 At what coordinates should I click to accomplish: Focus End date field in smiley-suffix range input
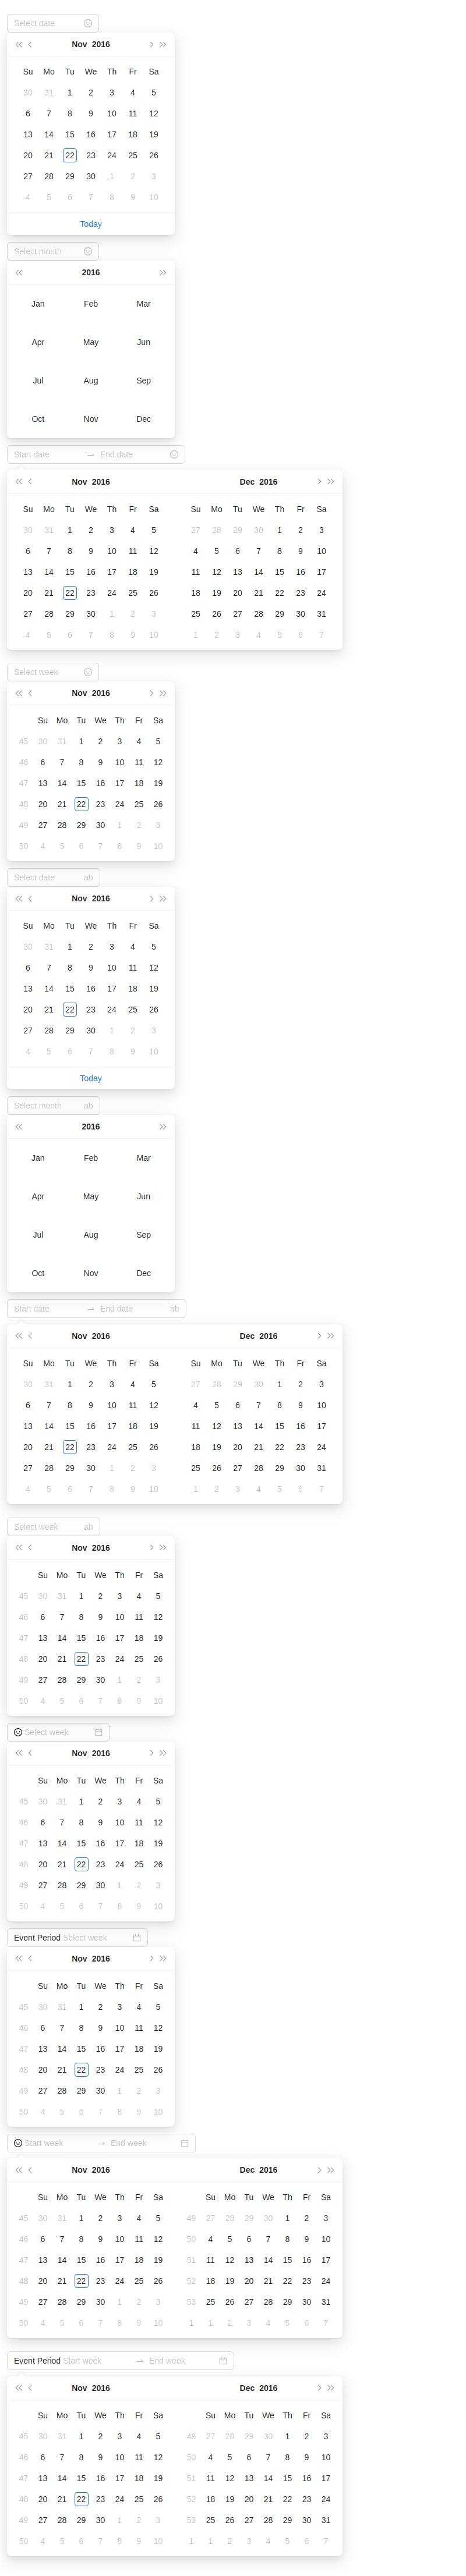tap(132, 454)
